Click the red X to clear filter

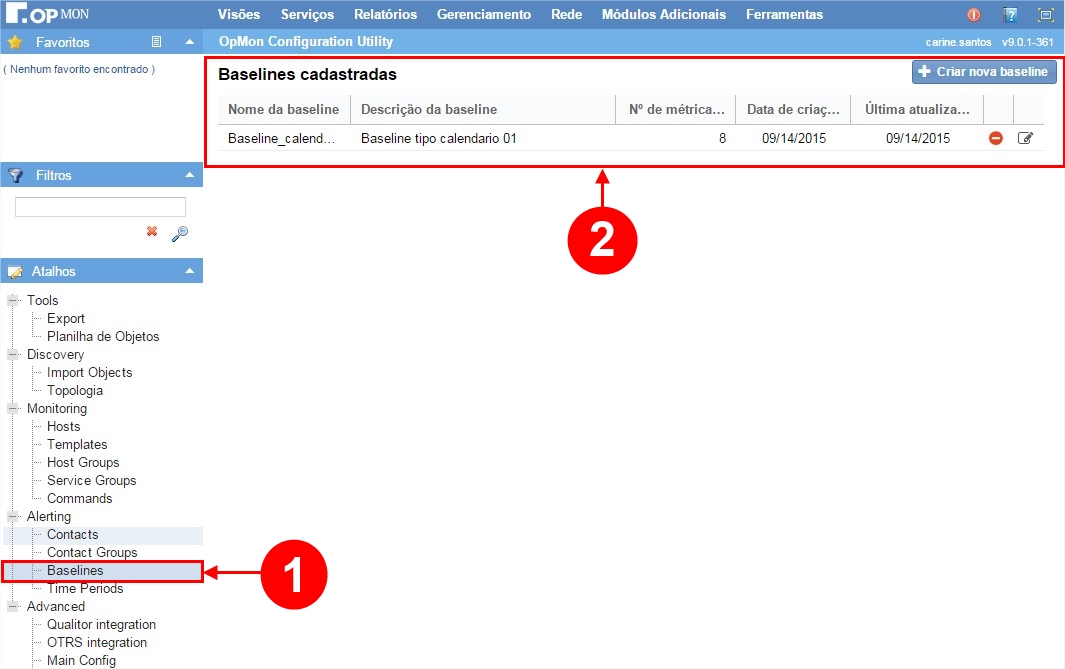coord(152,231)
